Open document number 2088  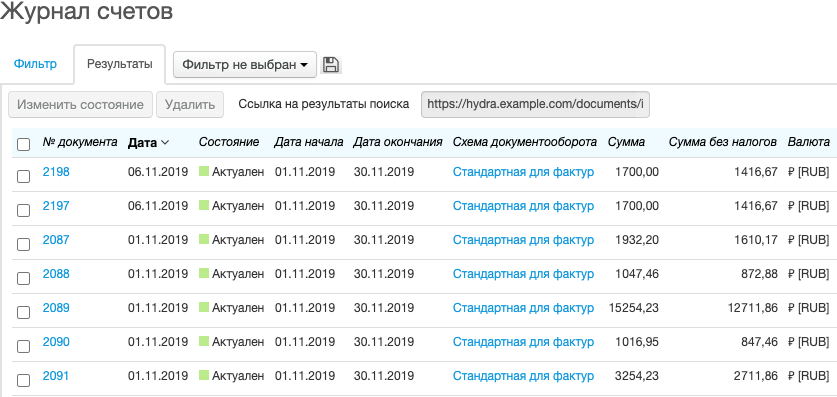tap(56, 274)
